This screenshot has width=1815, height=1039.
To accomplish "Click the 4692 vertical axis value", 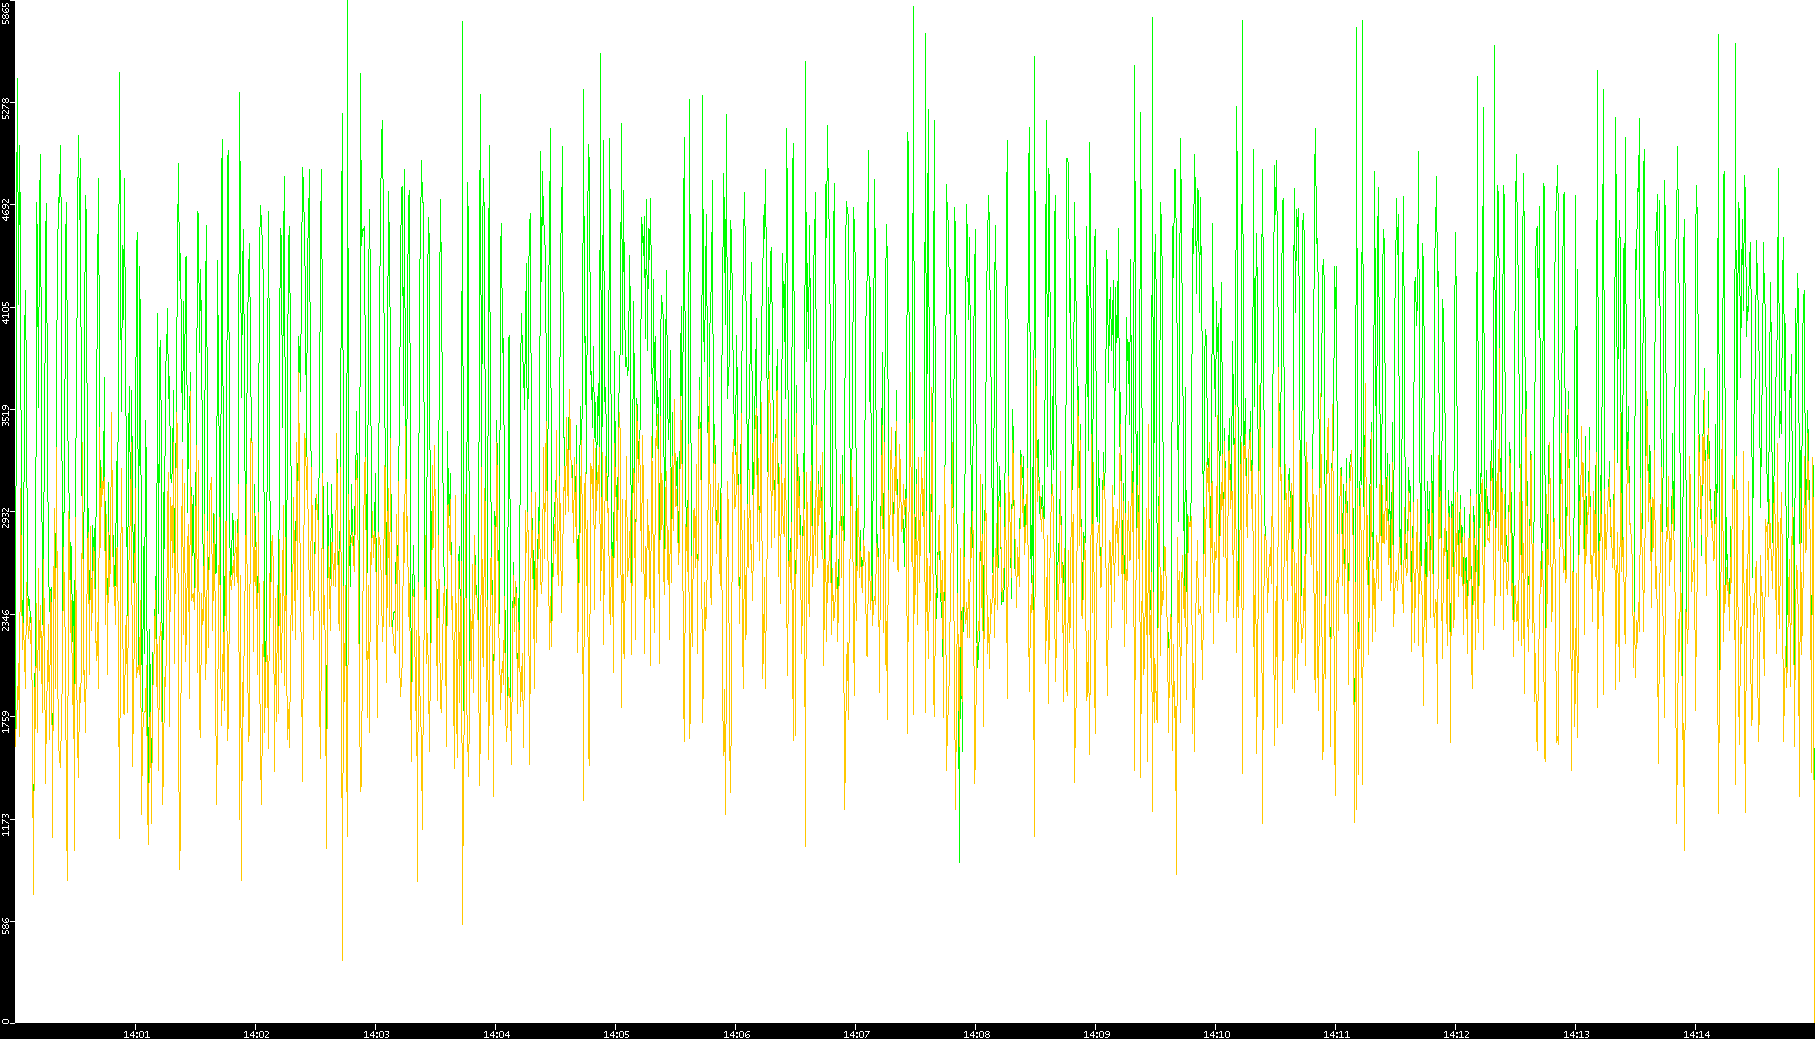I will (x=6, y=209).
